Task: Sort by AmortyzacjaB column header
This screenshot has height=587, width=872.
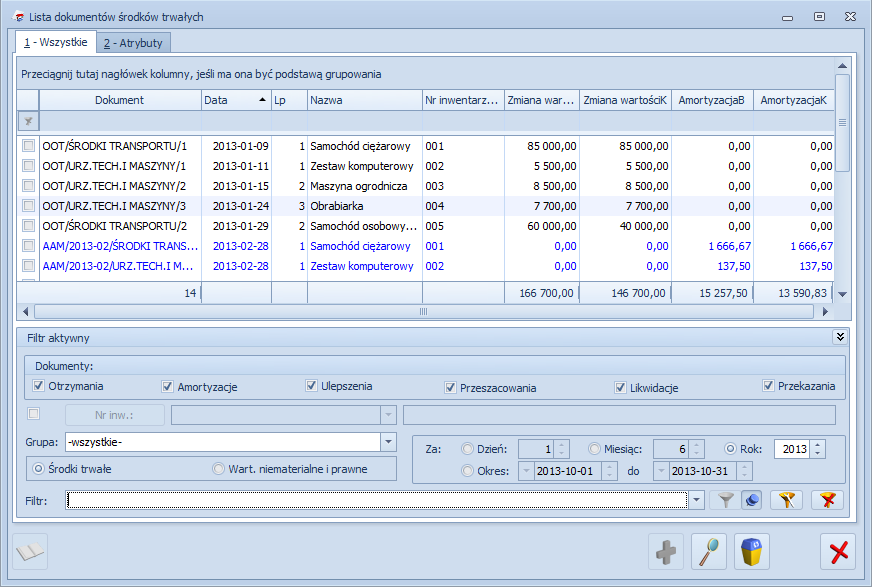Action: [x=712, y=100]
